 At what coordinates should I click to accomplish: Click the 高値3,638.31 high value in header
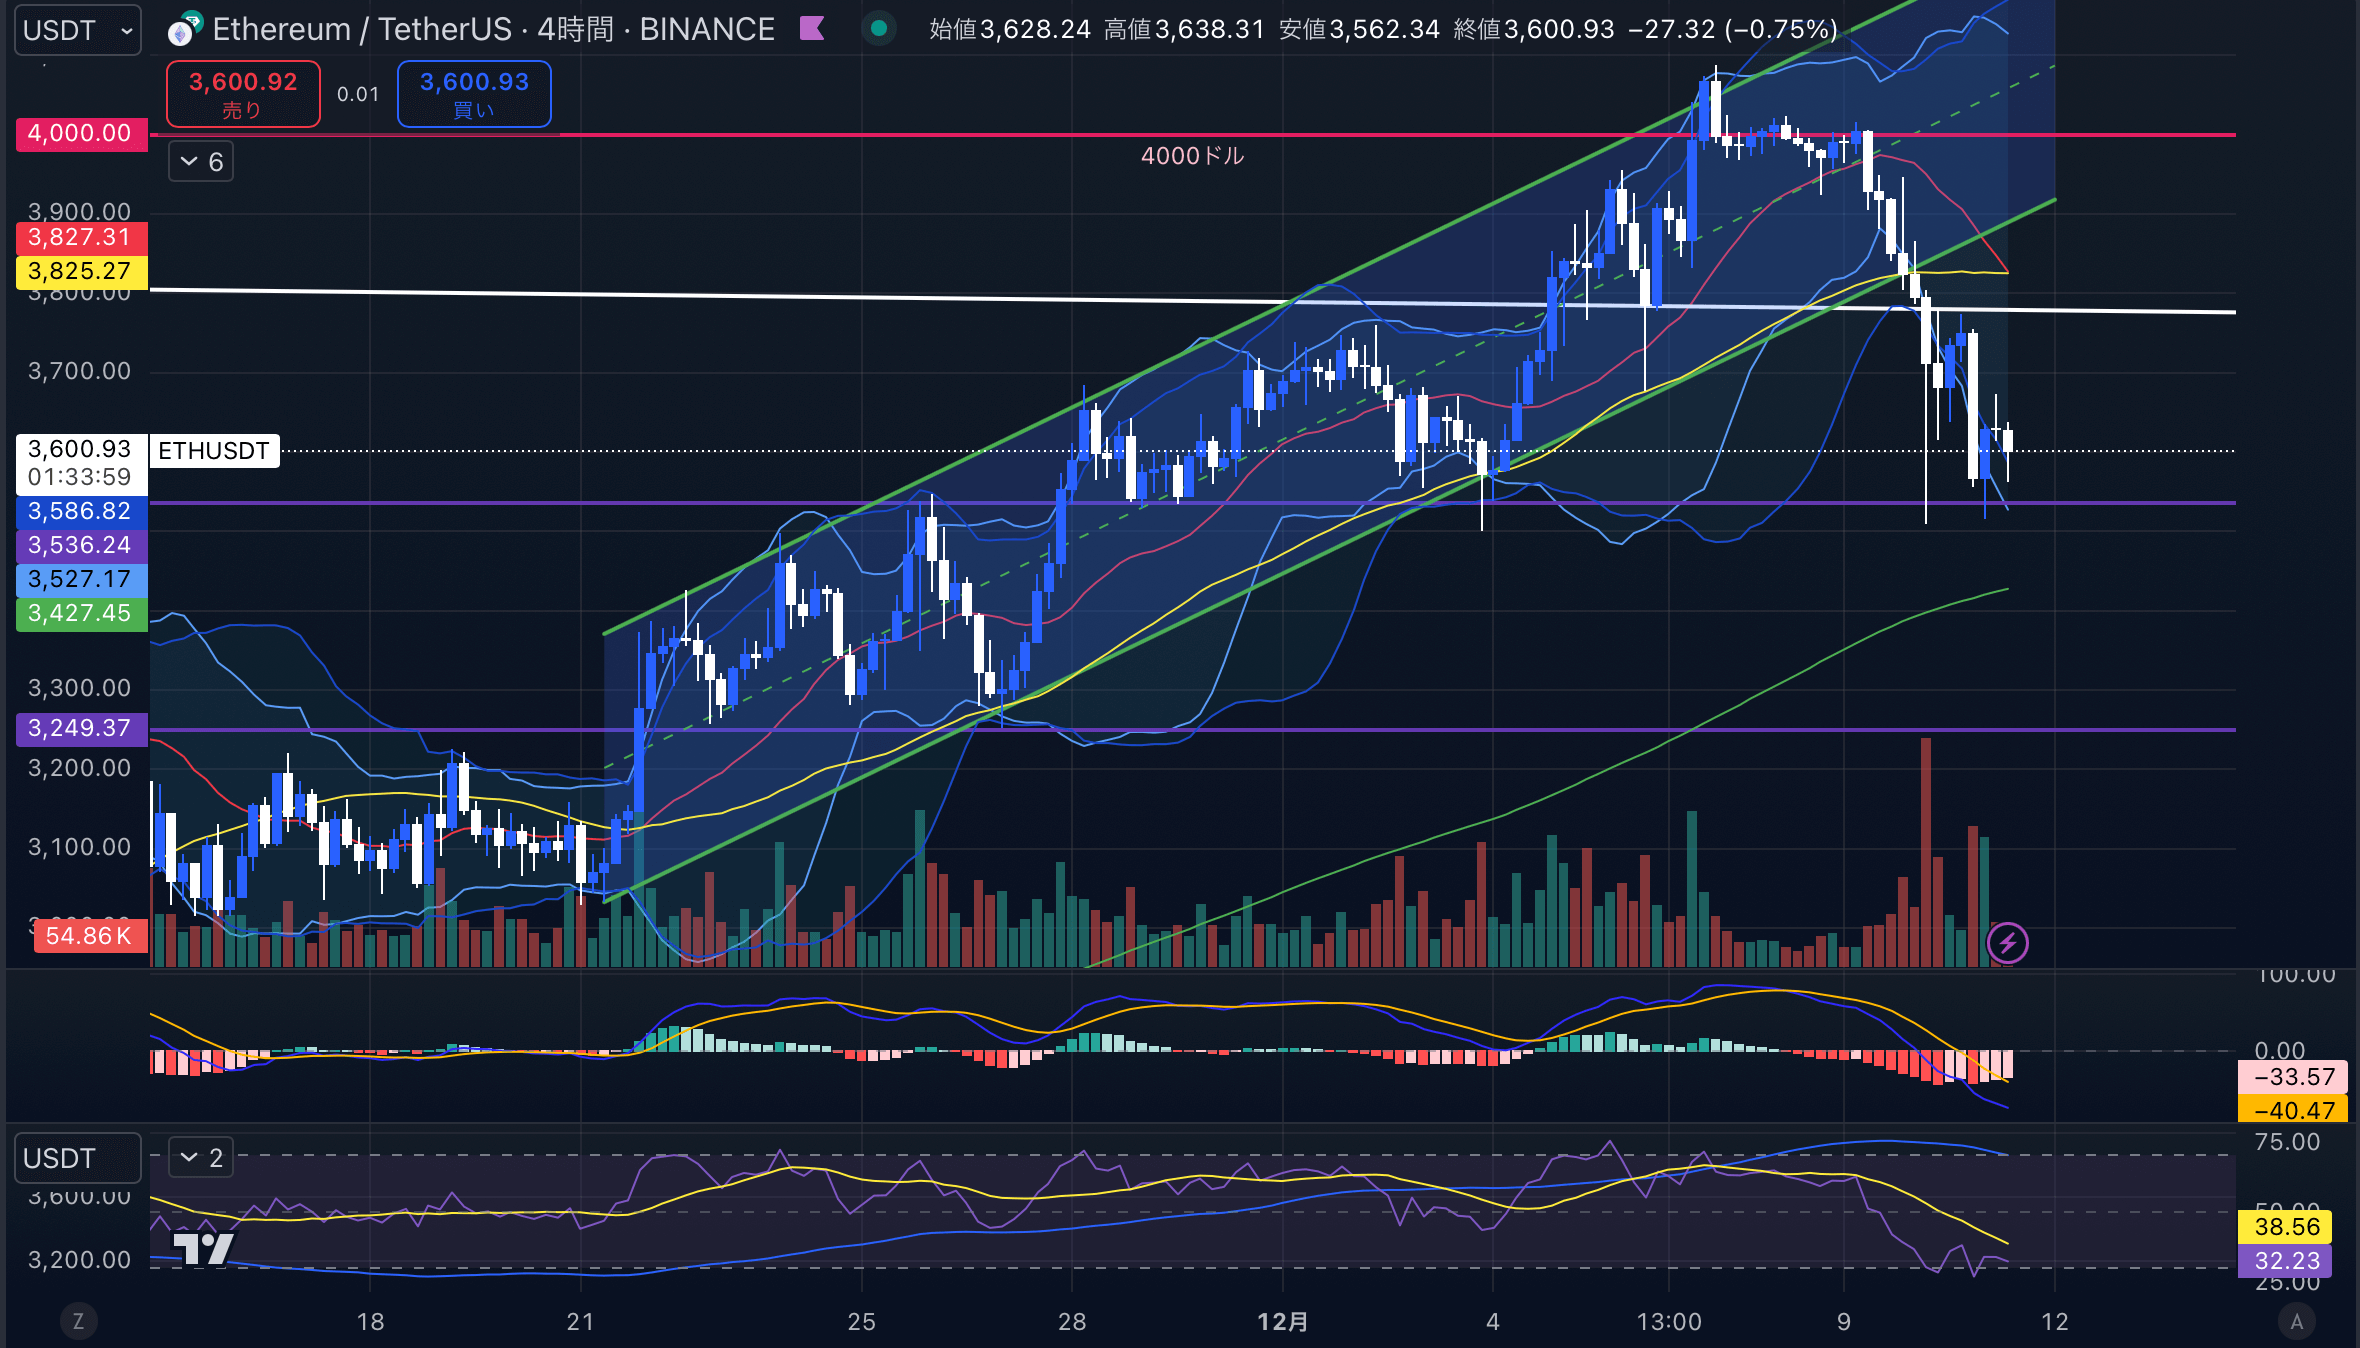(x=1185, y=30)
